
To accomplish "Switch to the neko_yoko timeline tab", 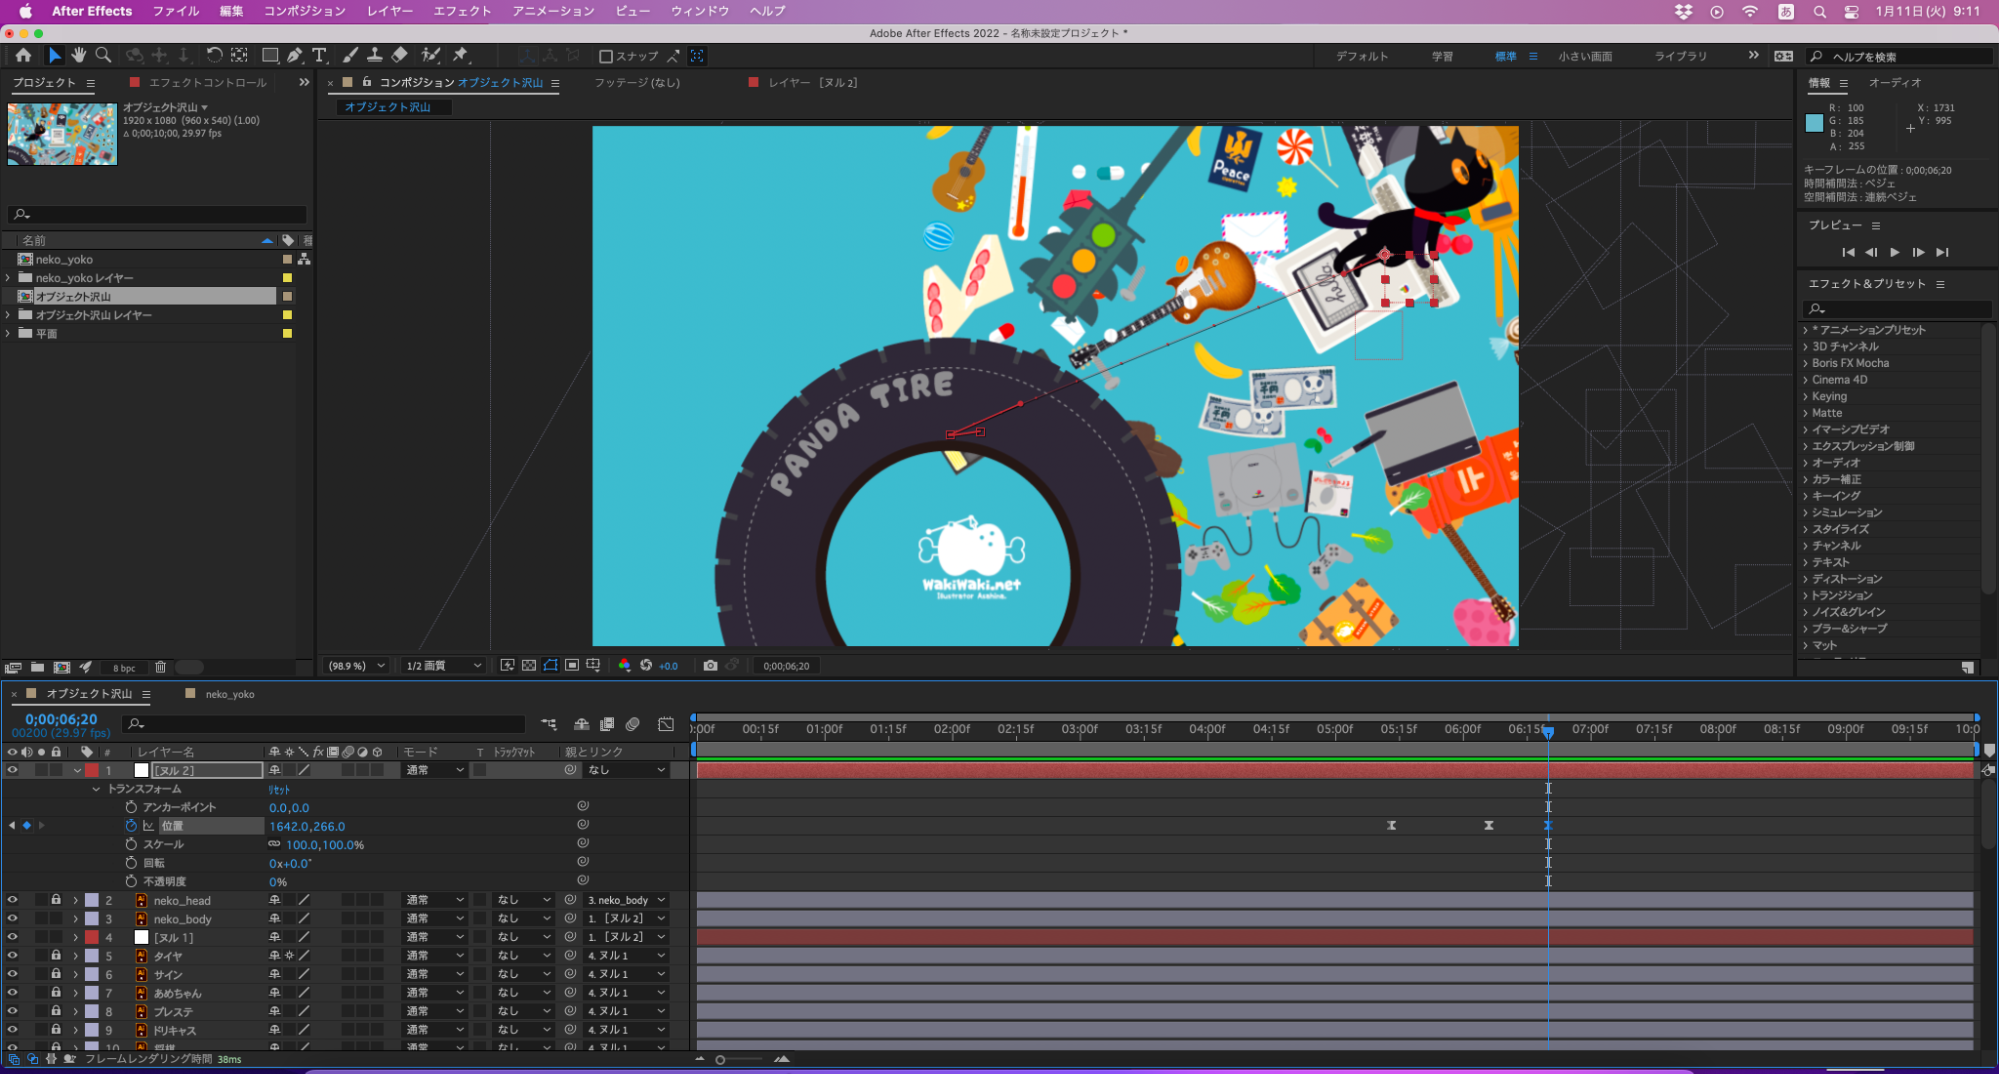I will (x=229, y=694).
